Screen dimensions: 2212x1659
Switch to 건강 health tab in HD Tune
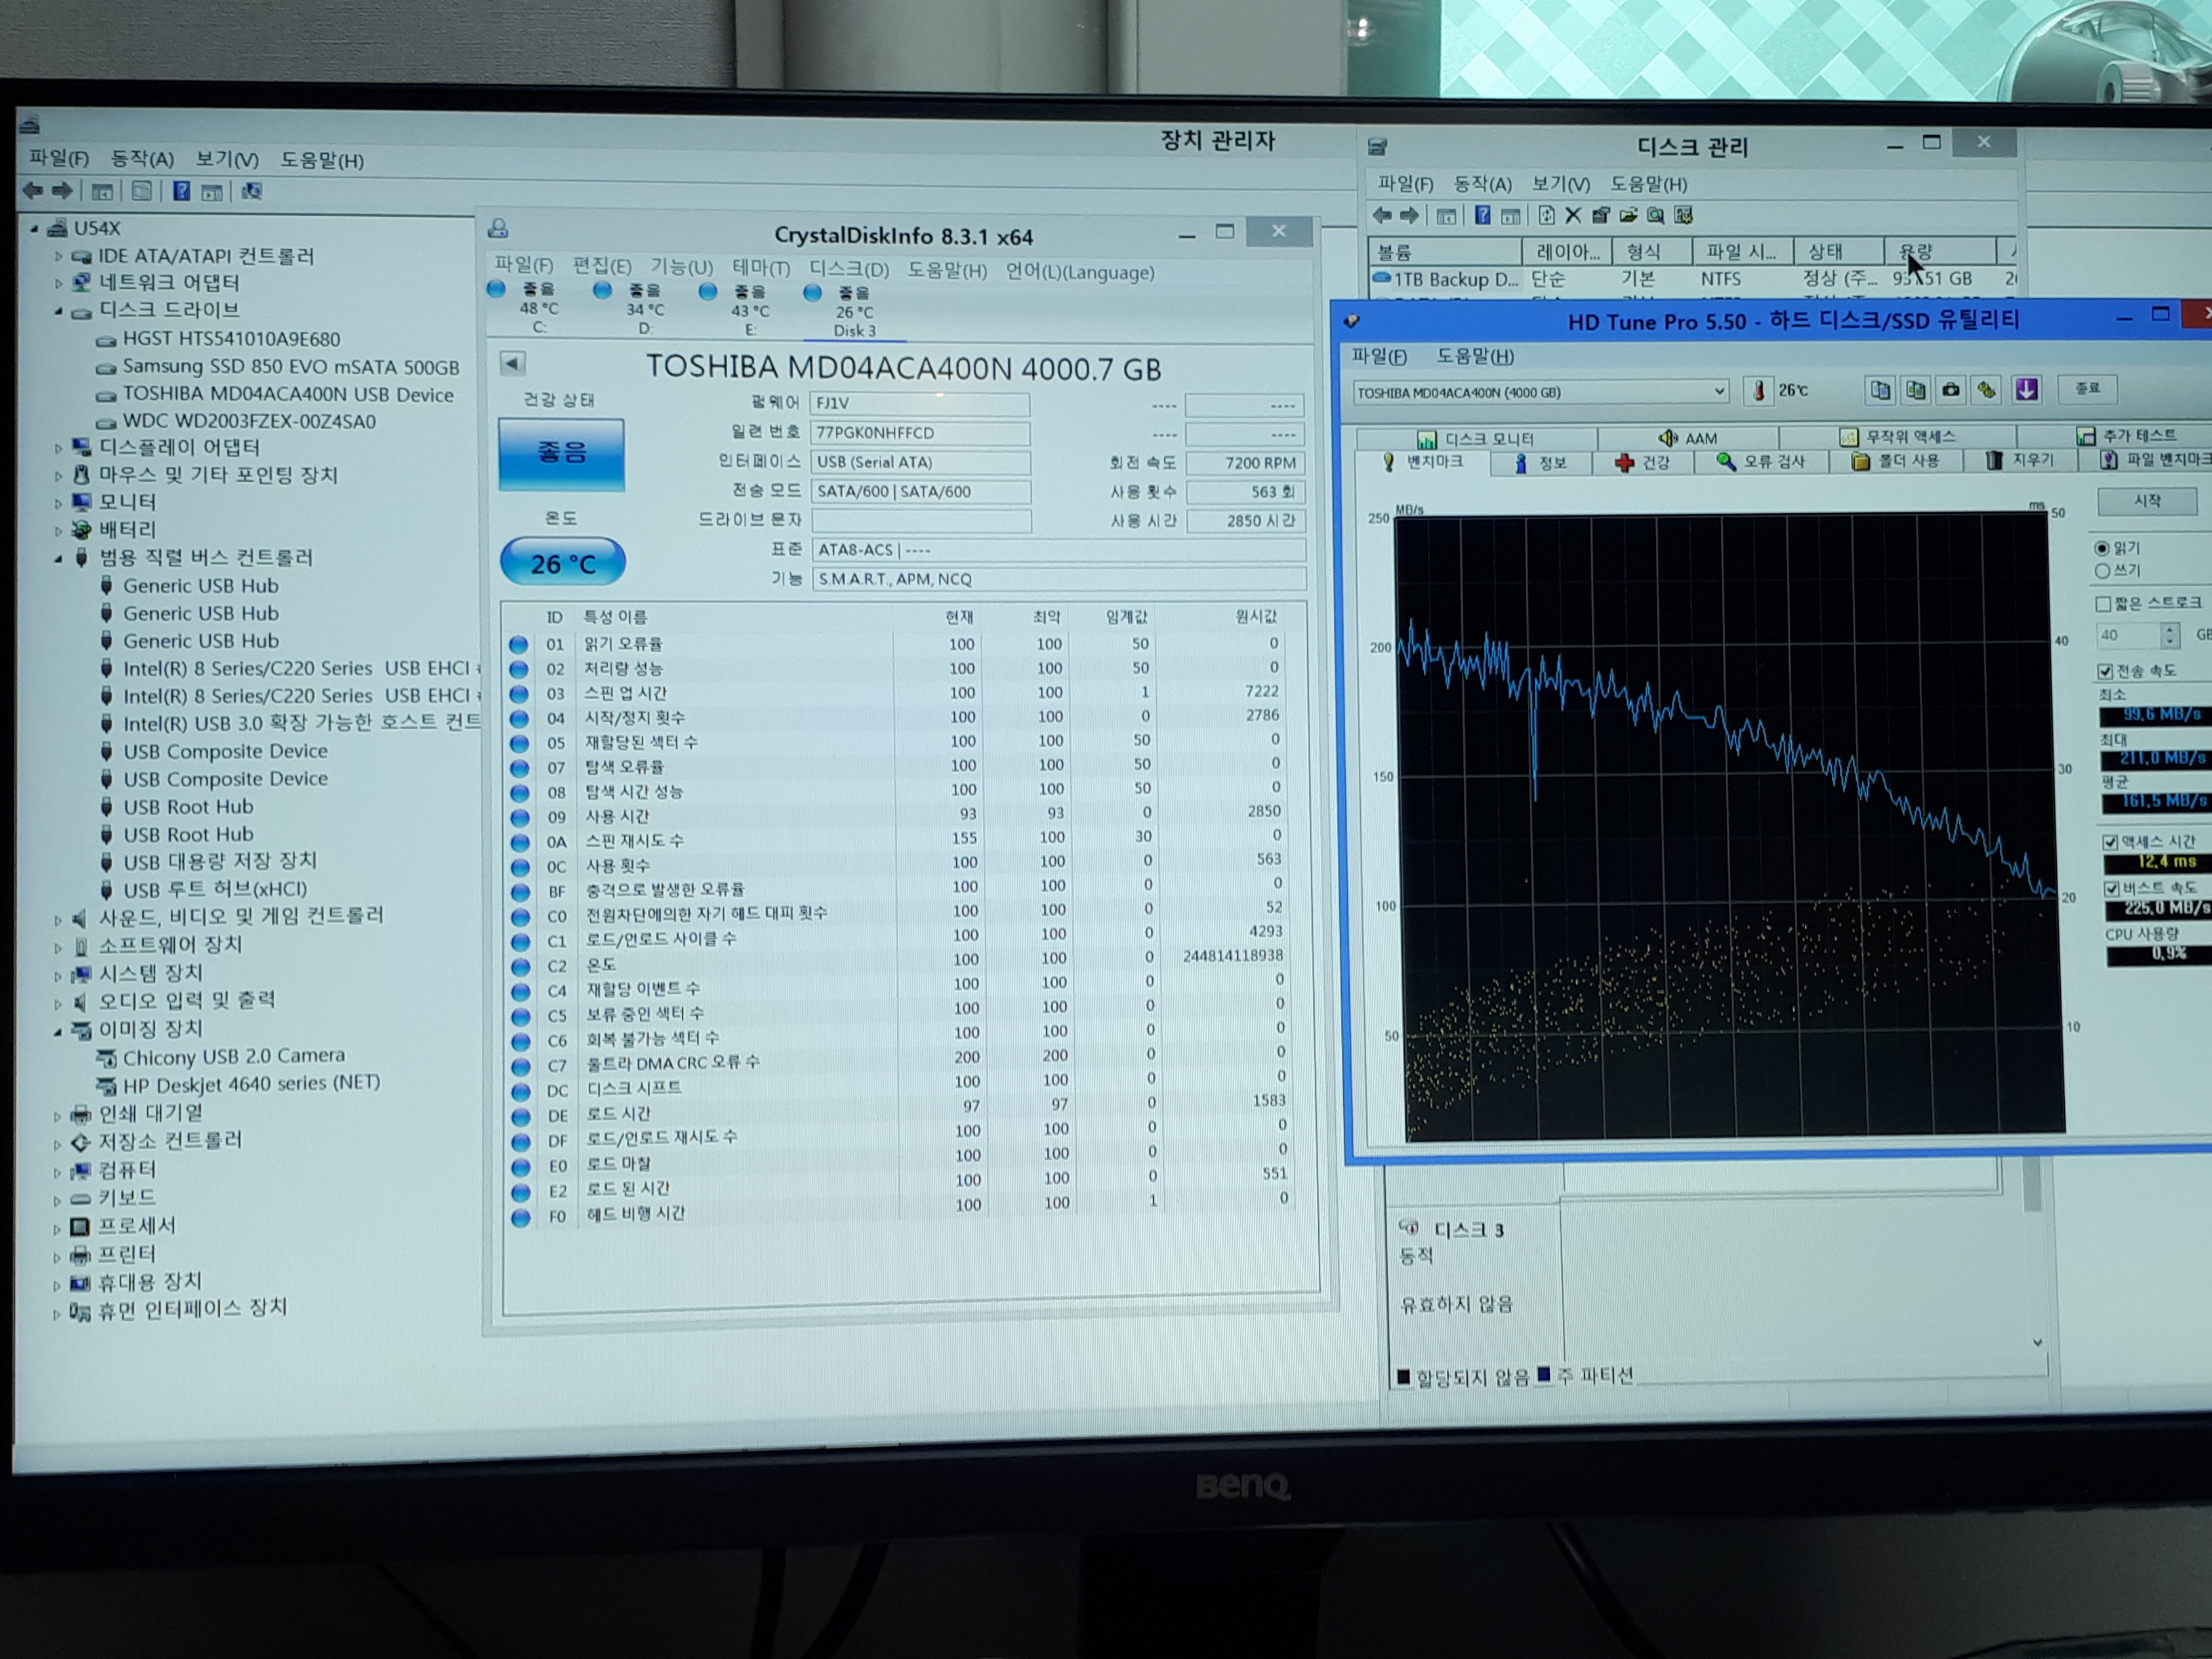[1643, 462]
